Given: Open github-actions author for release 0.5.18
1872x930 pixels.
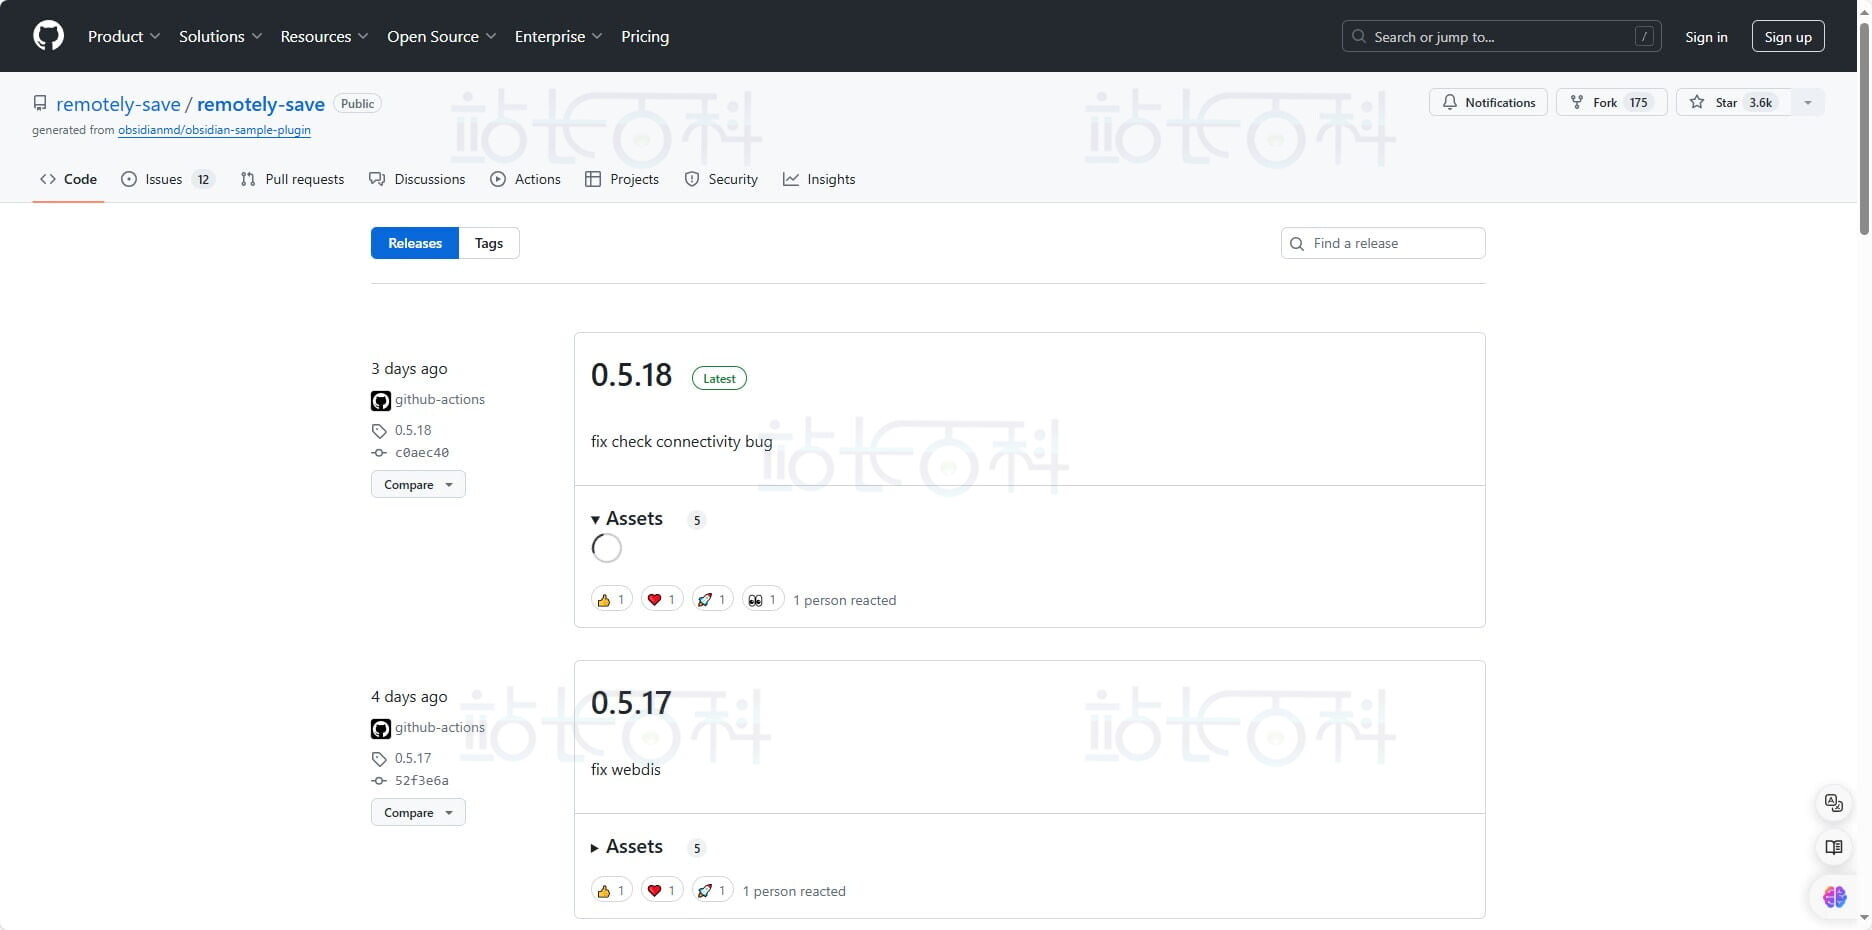Looking at the screenshot, I should [x=440, y=399].
